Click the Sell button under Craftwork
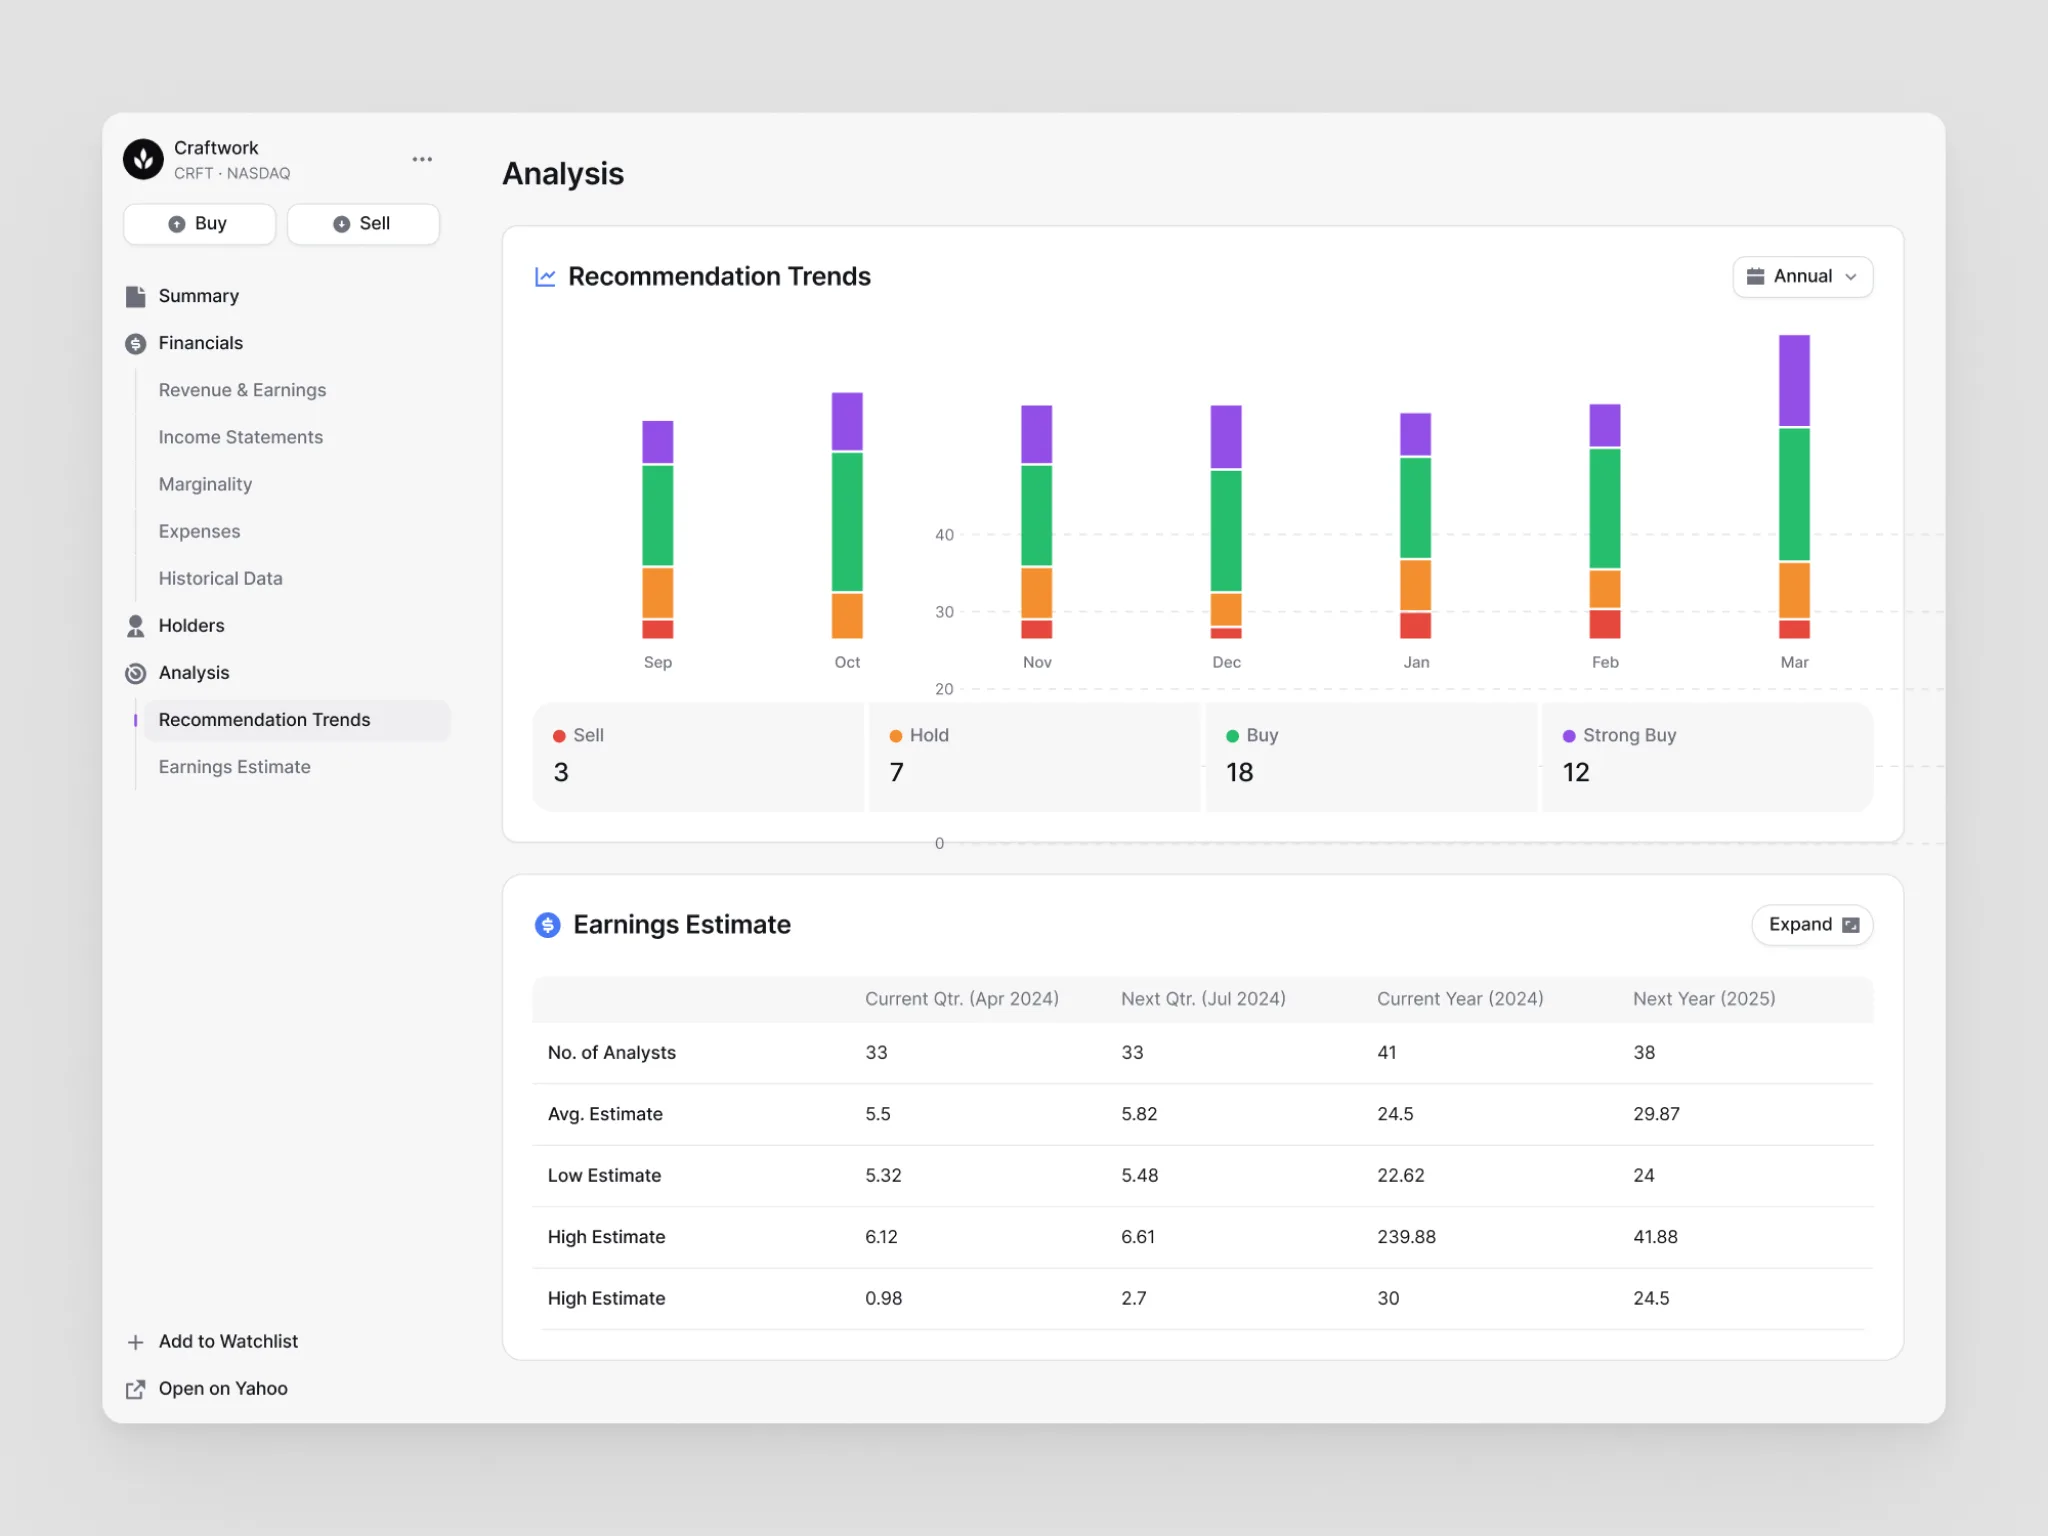This screenshot has width=2048, height=1536. [363, 224]
